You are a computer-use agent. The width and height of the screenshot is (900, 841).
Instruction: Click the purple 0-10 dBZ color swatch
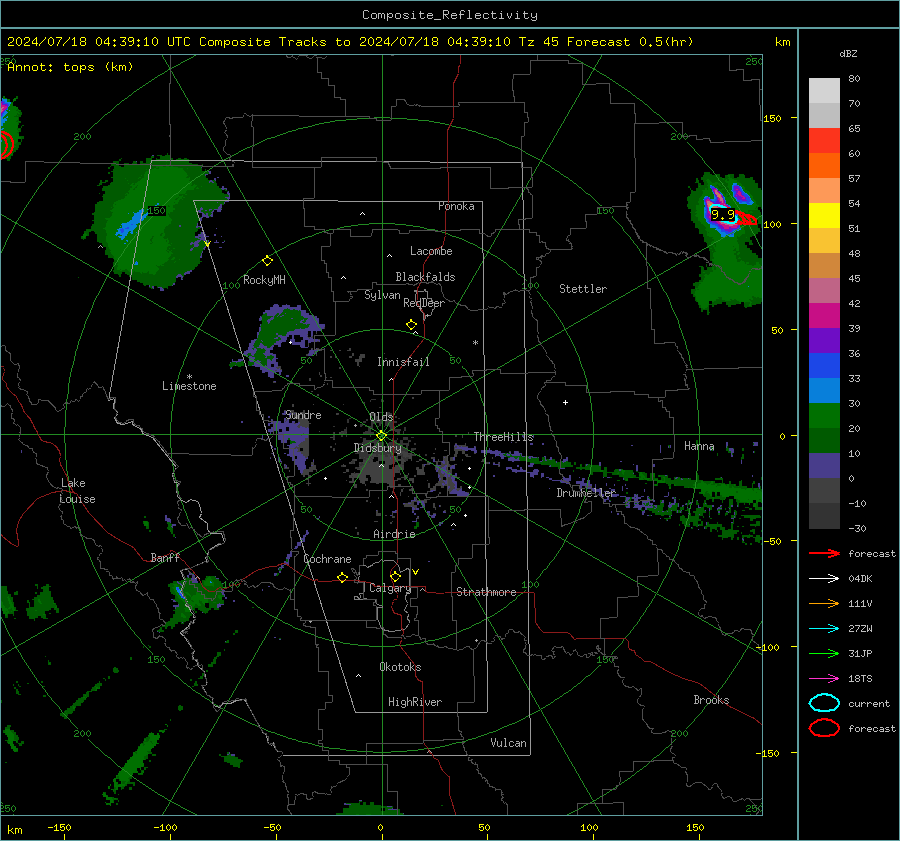pyautogui.click(x=824, y=466)
